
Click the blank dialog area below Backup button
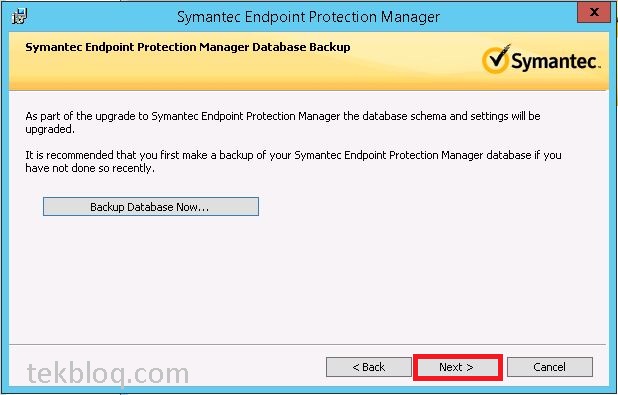pyautogui.click(x=309, y=280)
